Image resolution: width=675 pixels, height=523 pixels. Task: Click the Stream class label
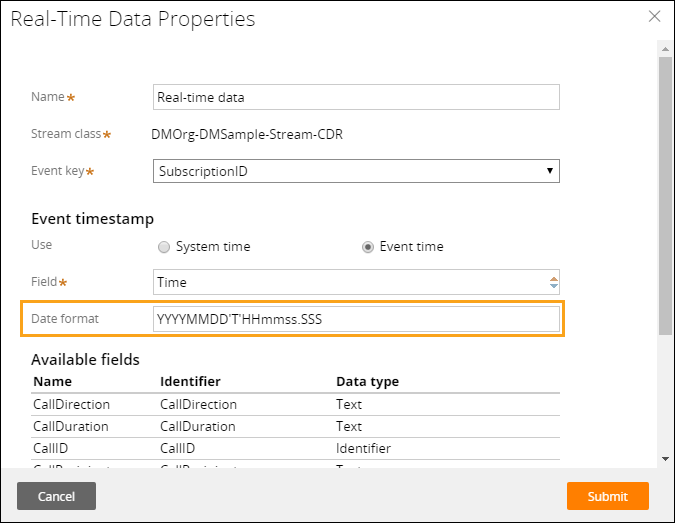(x=66, y=134)
